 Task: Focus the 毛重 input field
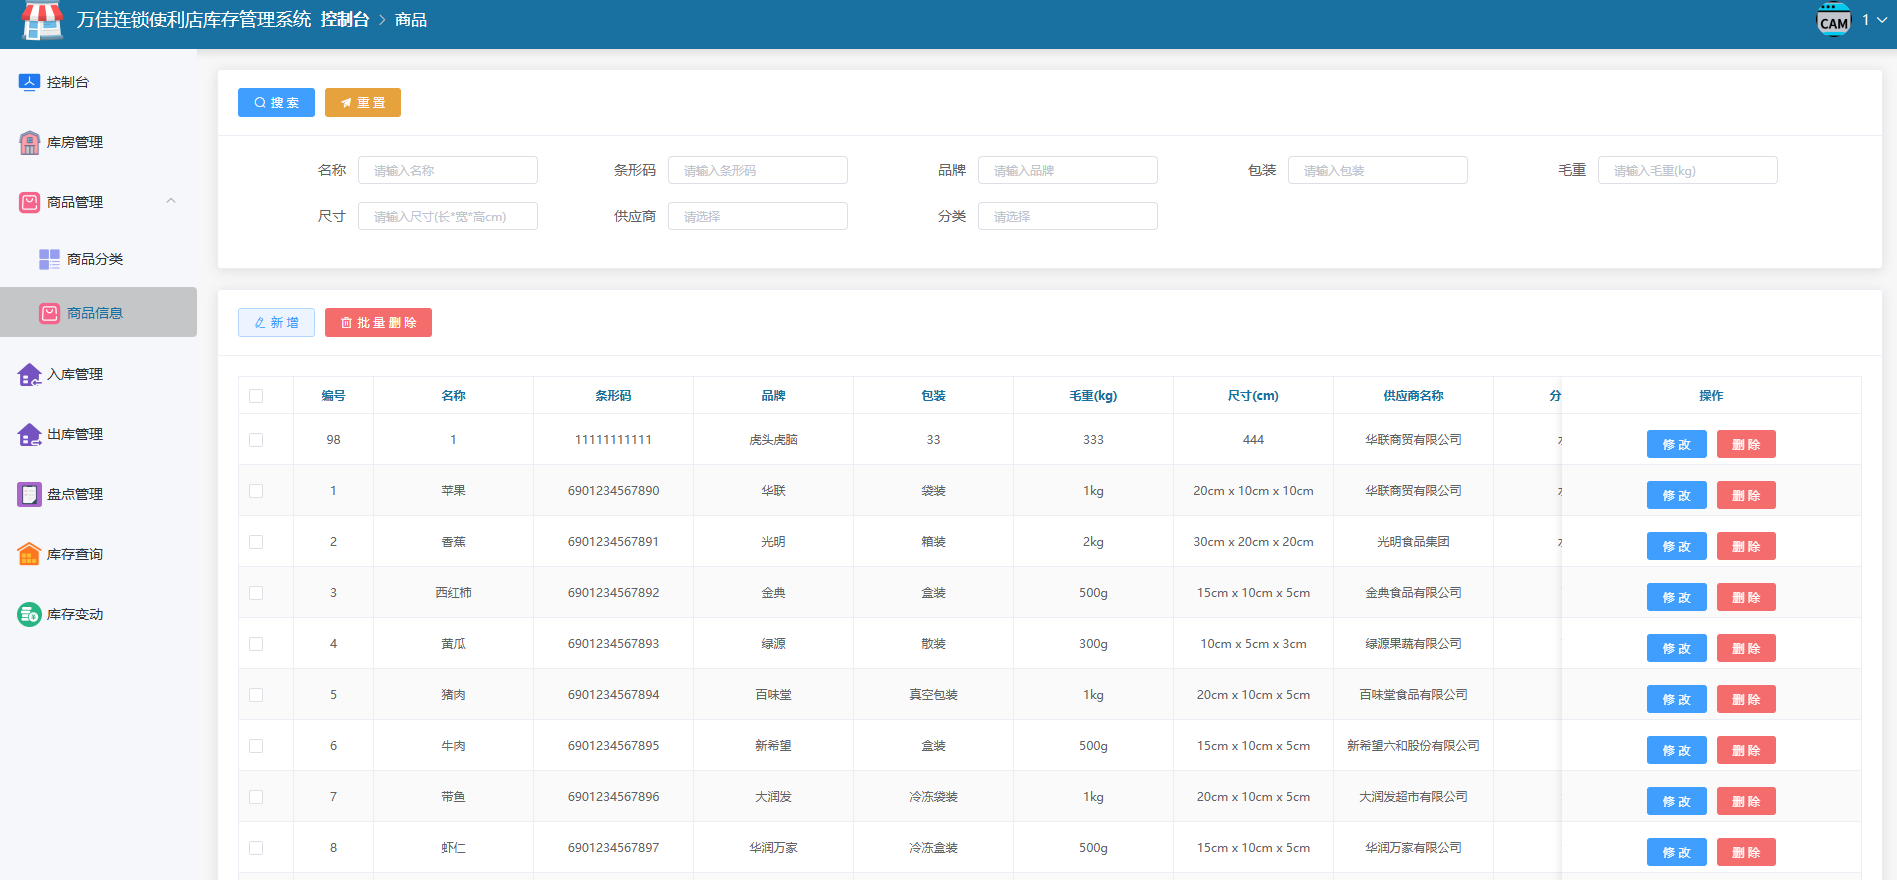[x=1688, y=170]
